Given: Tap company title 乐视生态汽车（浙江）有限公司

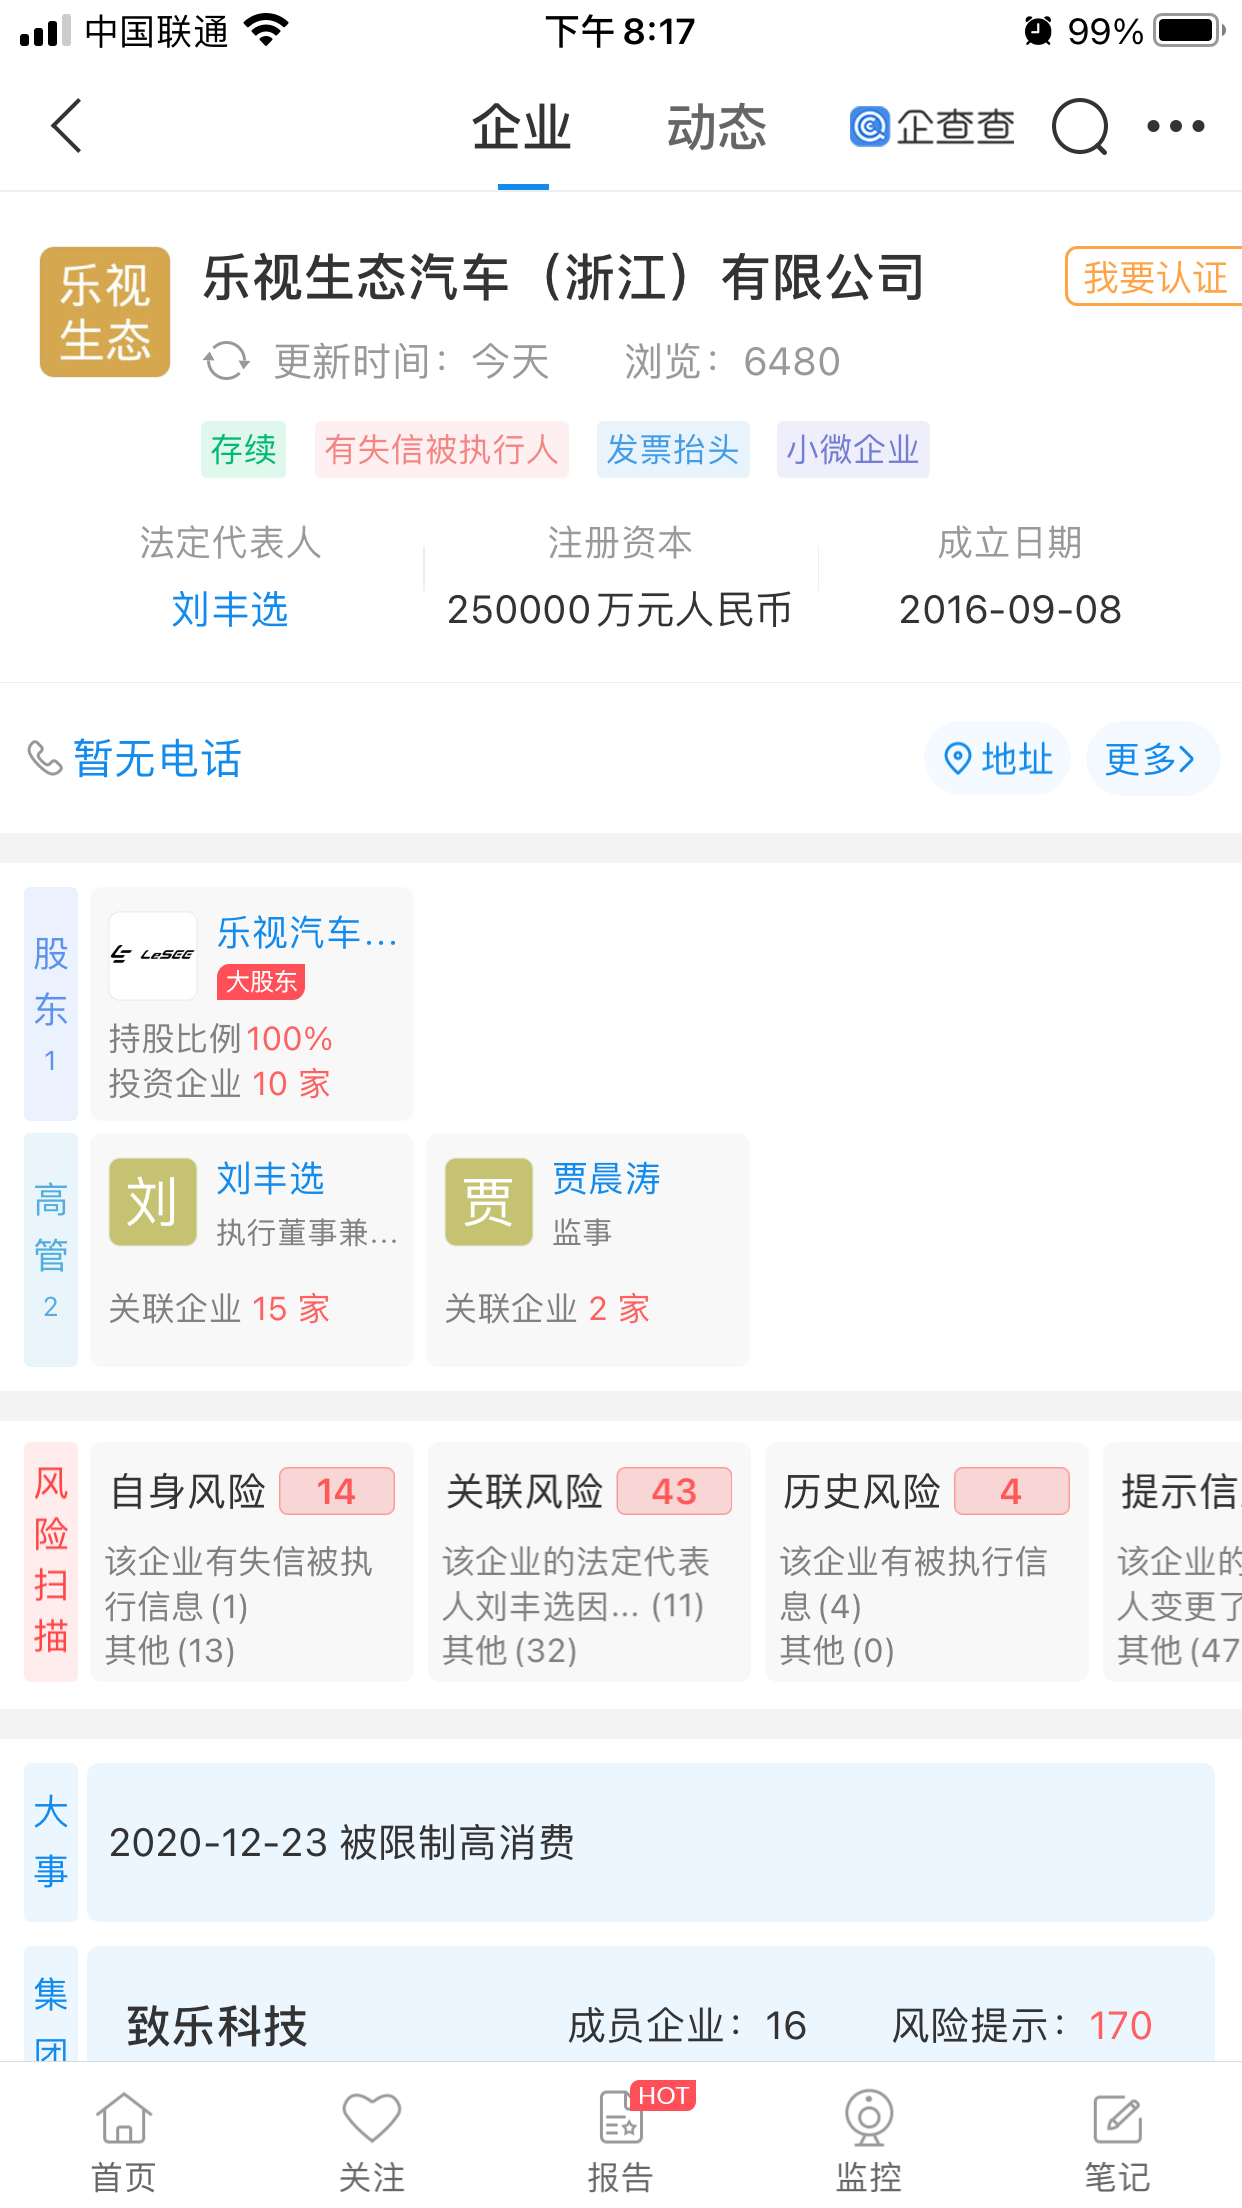Looking at the screenshot, I should click(x=564, y=277).
